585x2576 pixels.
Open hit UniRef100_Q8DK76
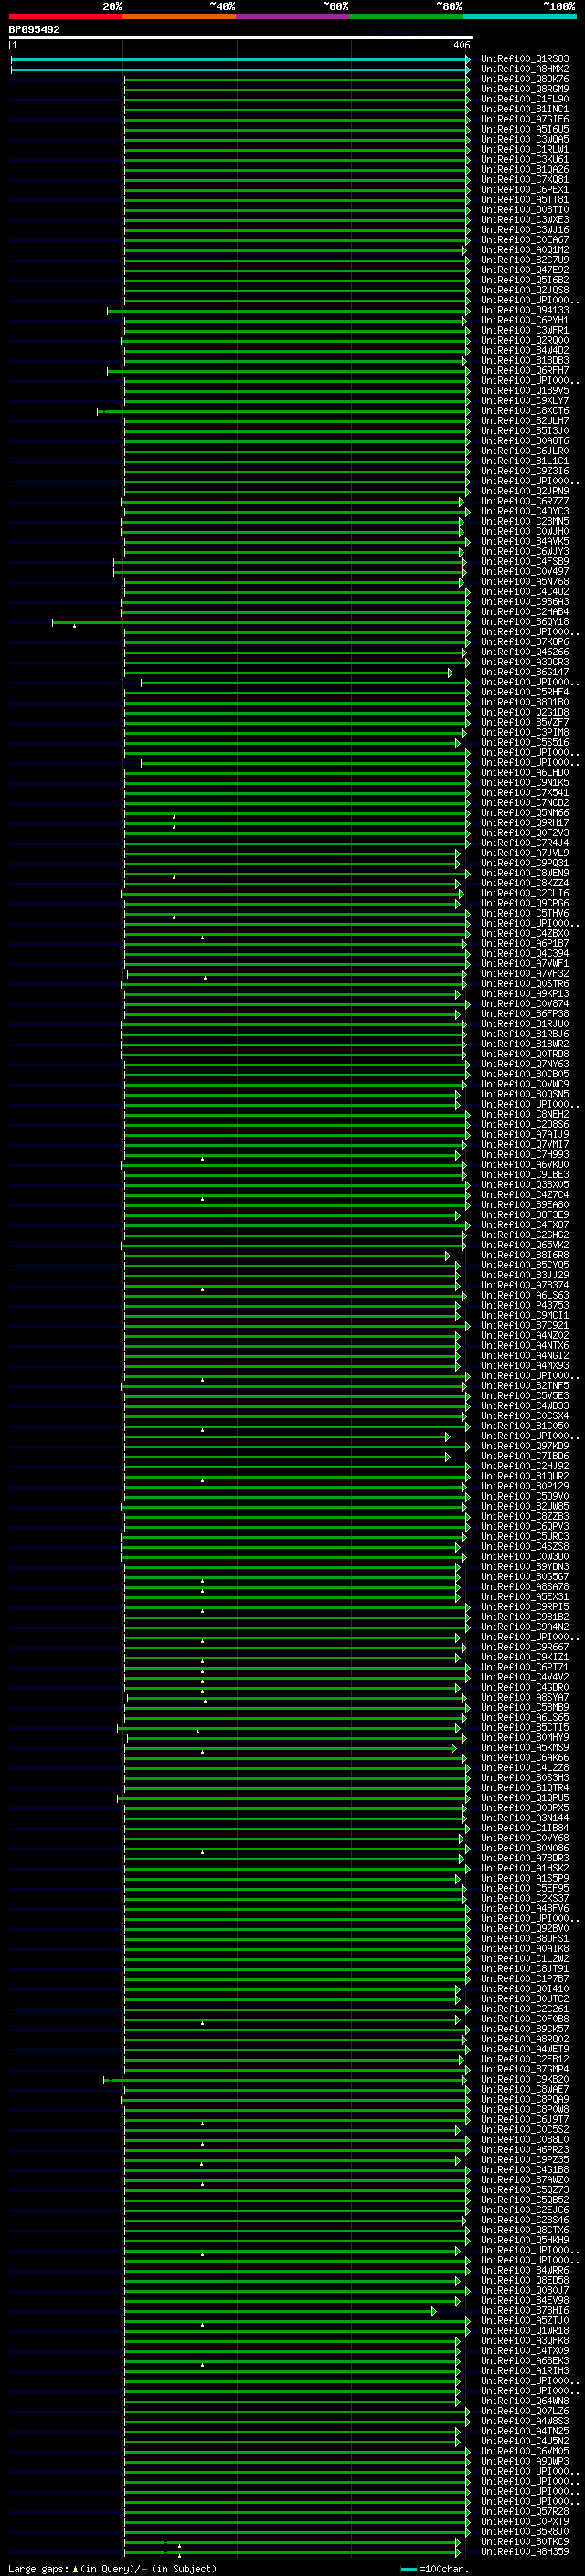(x=525, y=79)
